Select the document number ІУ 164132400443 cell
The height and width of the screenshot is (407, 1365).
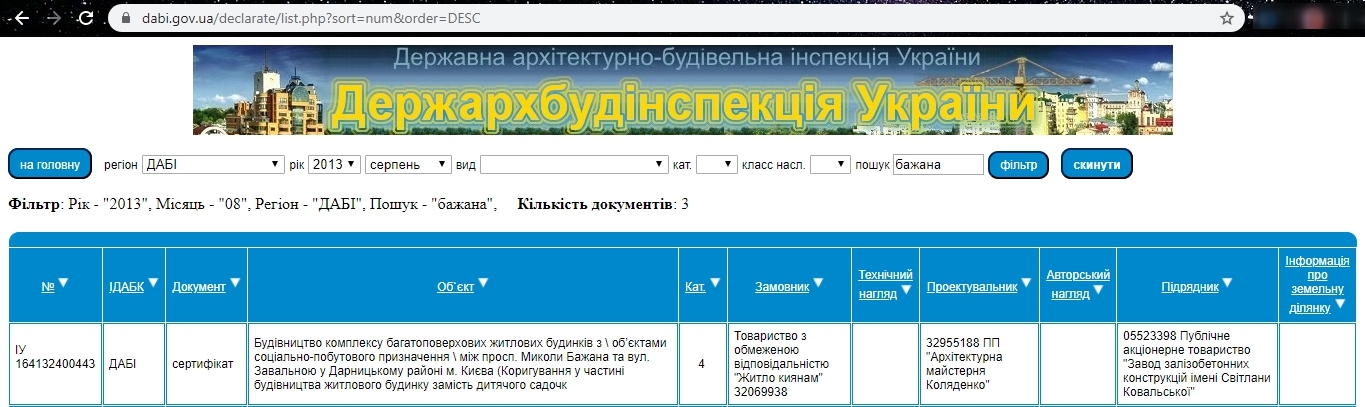tap(56, 364)
